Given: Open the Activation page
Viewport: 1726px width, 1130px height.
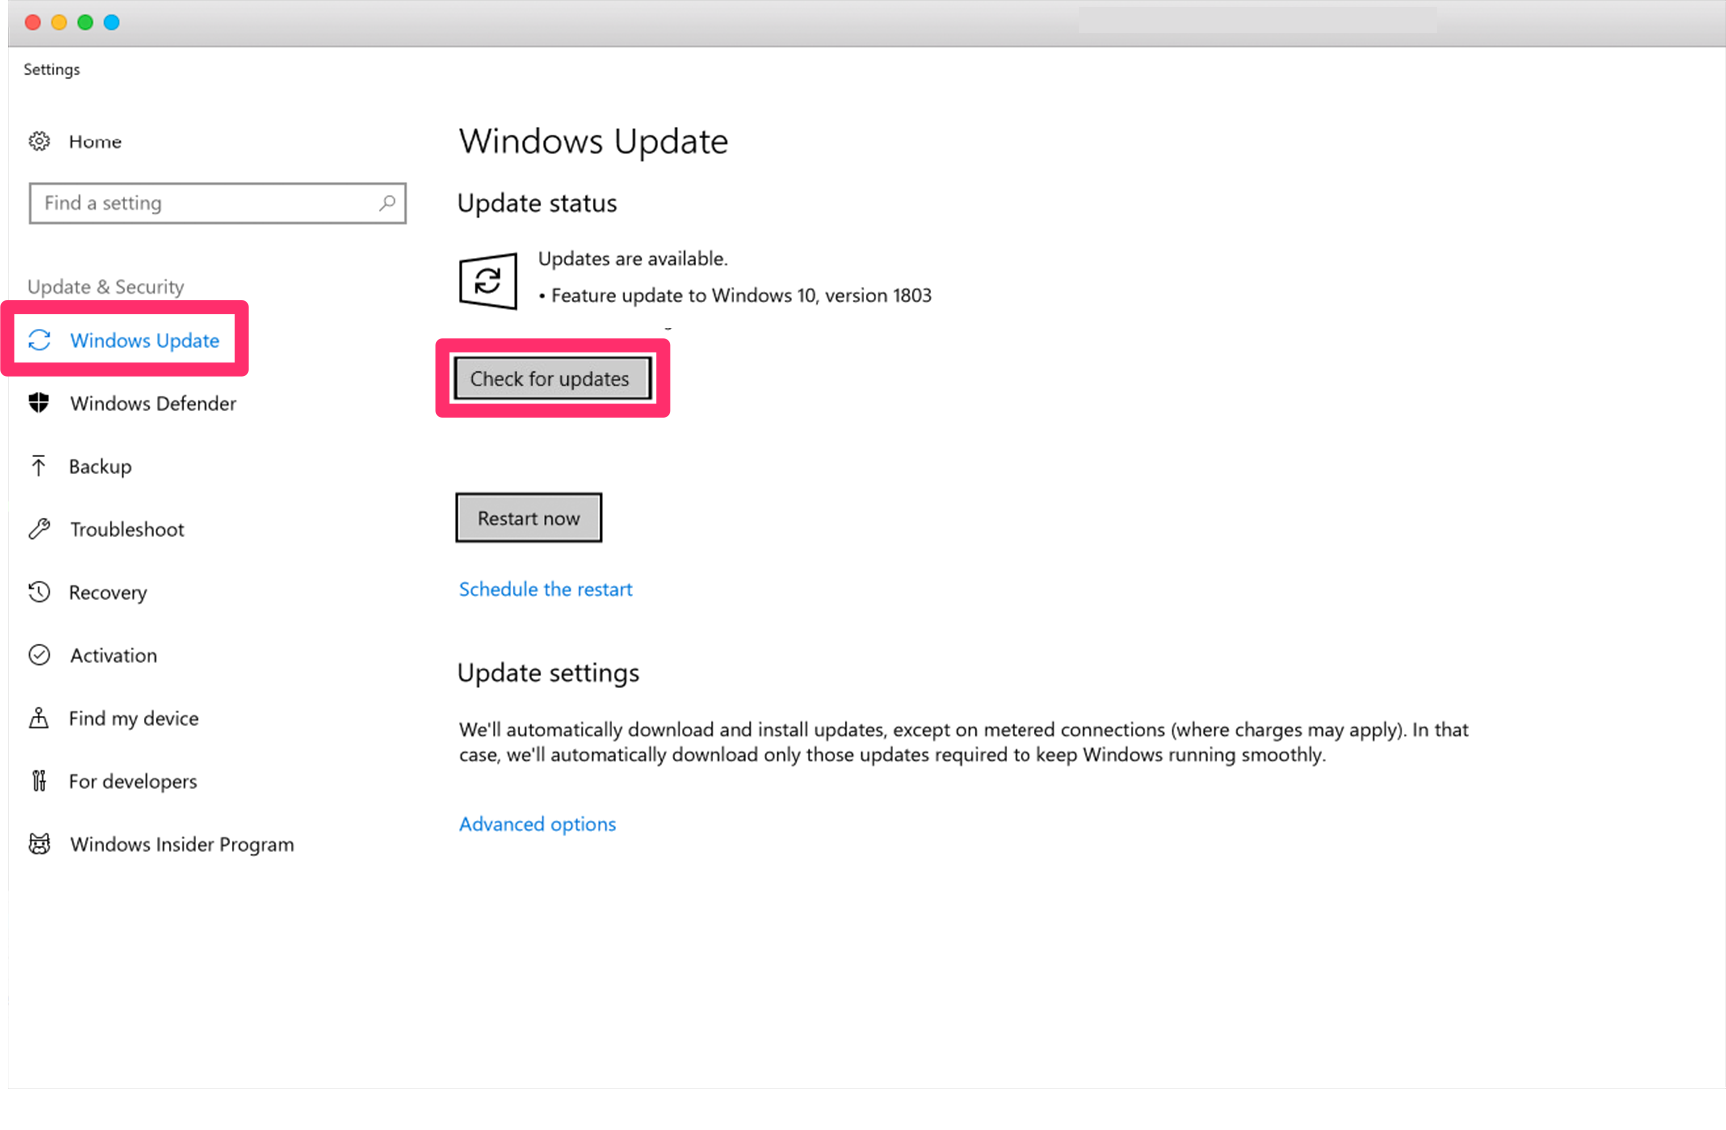Looking at the screenshot, I should tap(113, 655).
